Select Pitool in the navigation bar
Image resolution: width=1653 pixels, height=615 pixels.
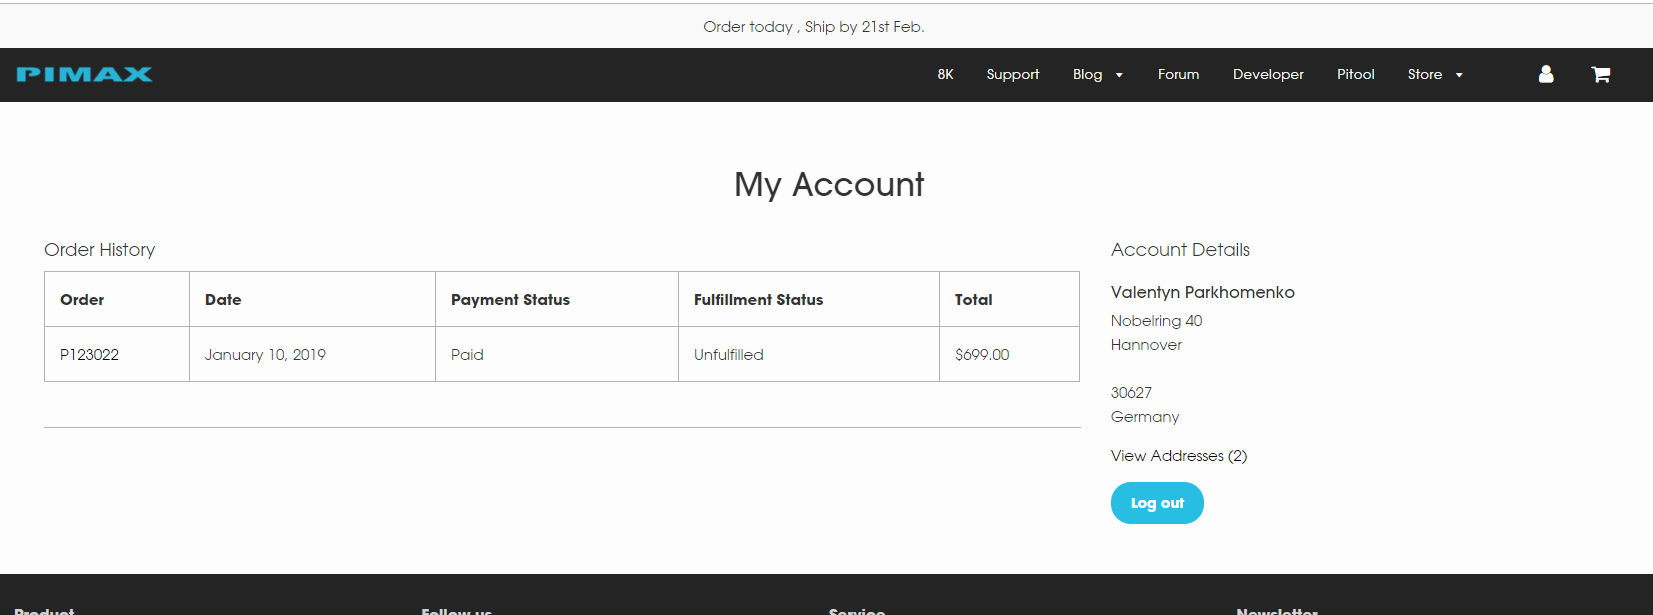point(1355,74)
